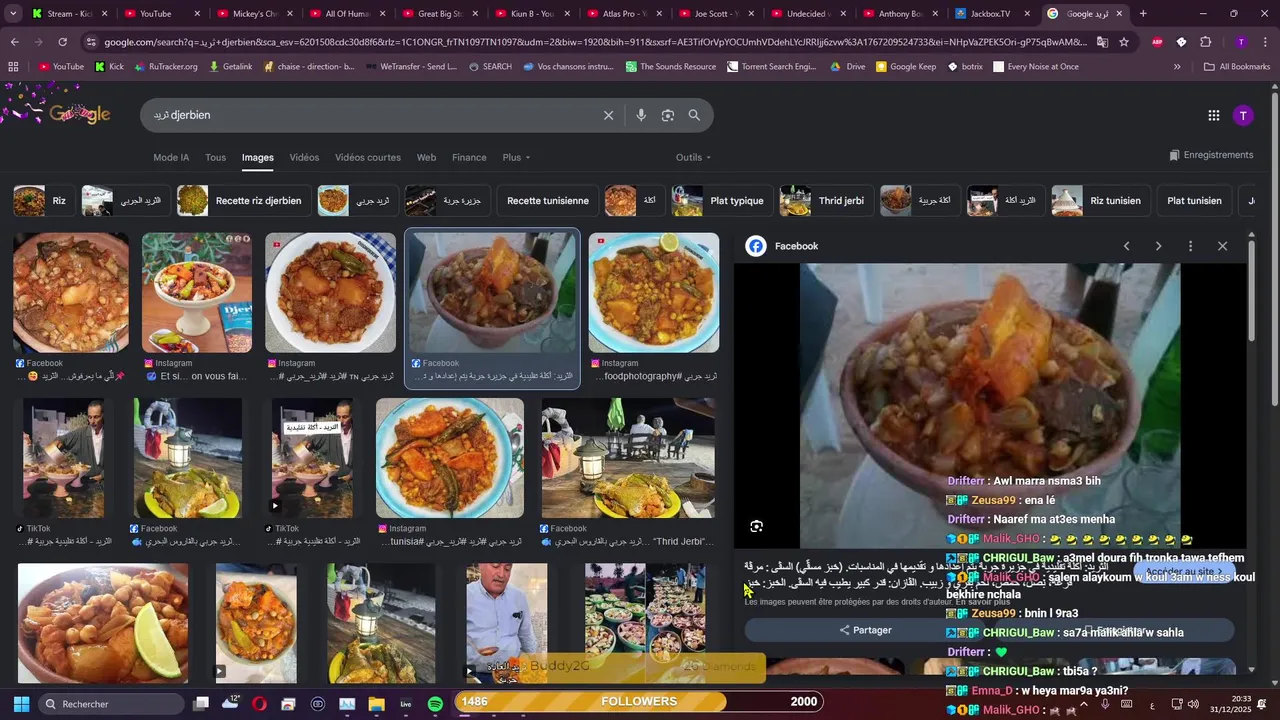Open the Kick bookmark

109,67
